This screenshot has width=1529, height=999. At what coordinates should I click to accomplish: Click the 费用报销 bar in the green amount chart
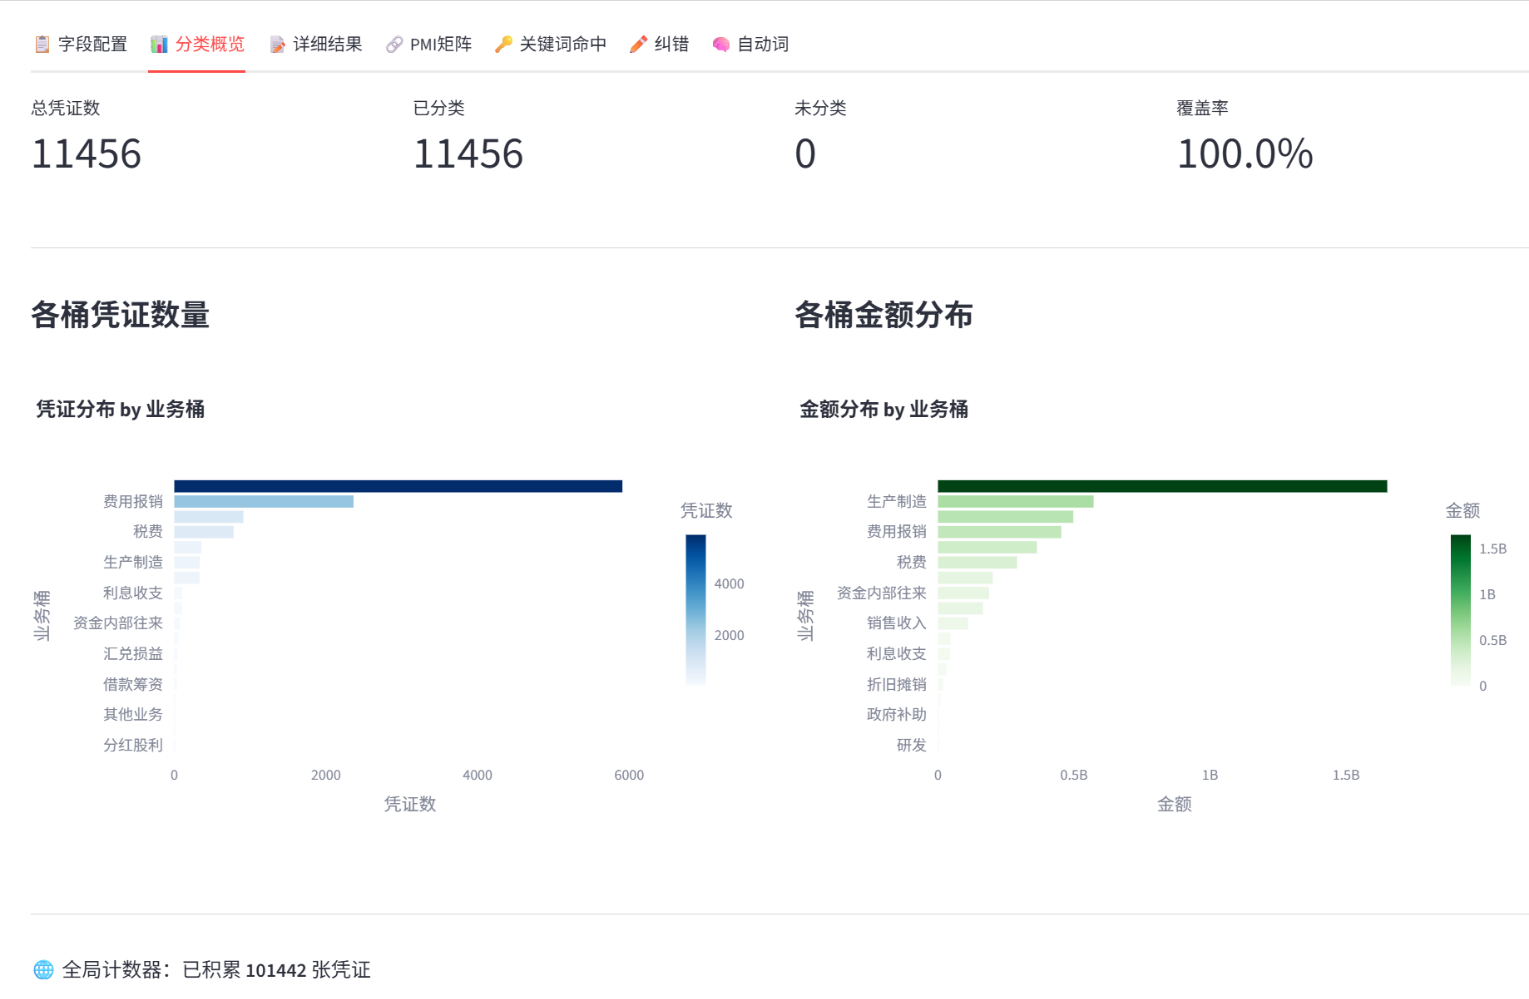pyautogui.click(x=999, y=532)
